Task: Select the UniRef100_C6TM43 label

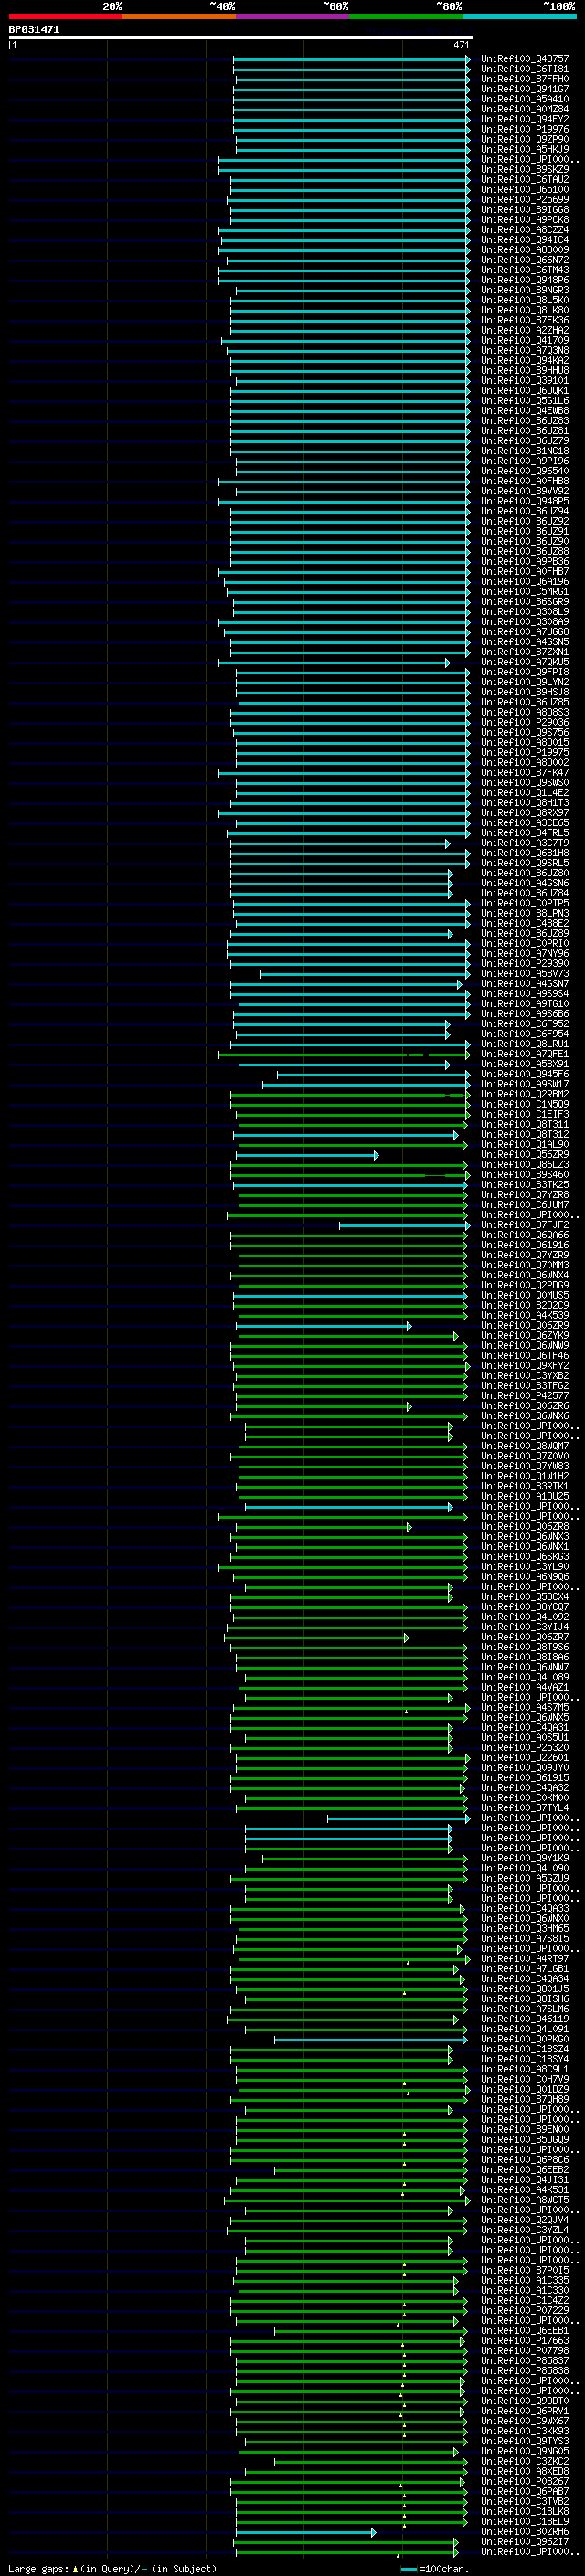Action: click(x=524, y=270)
